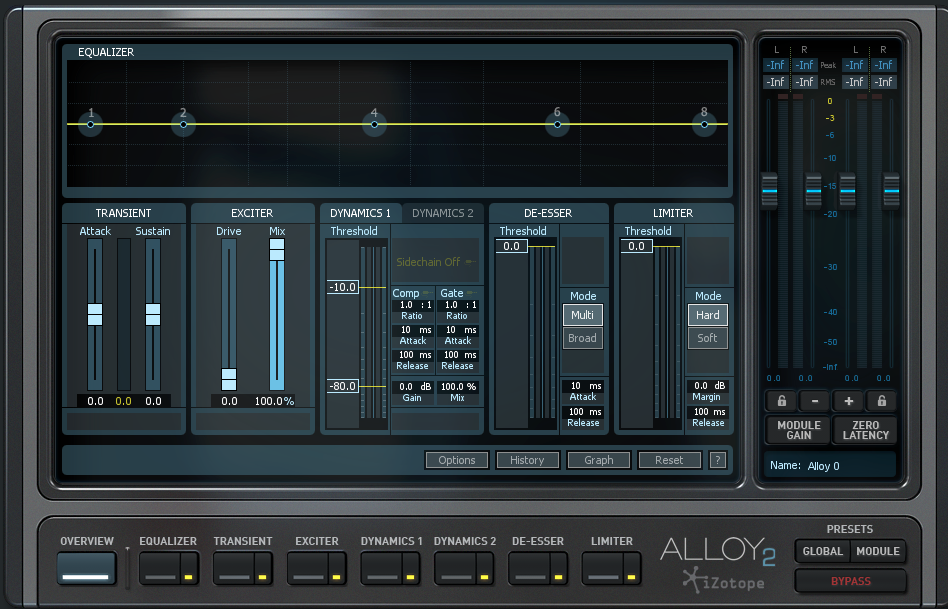Click the Dynamics Gain 0.0 dB field
Image resolution: width=948 pixels, height=609 pixels.
point(413,386)
